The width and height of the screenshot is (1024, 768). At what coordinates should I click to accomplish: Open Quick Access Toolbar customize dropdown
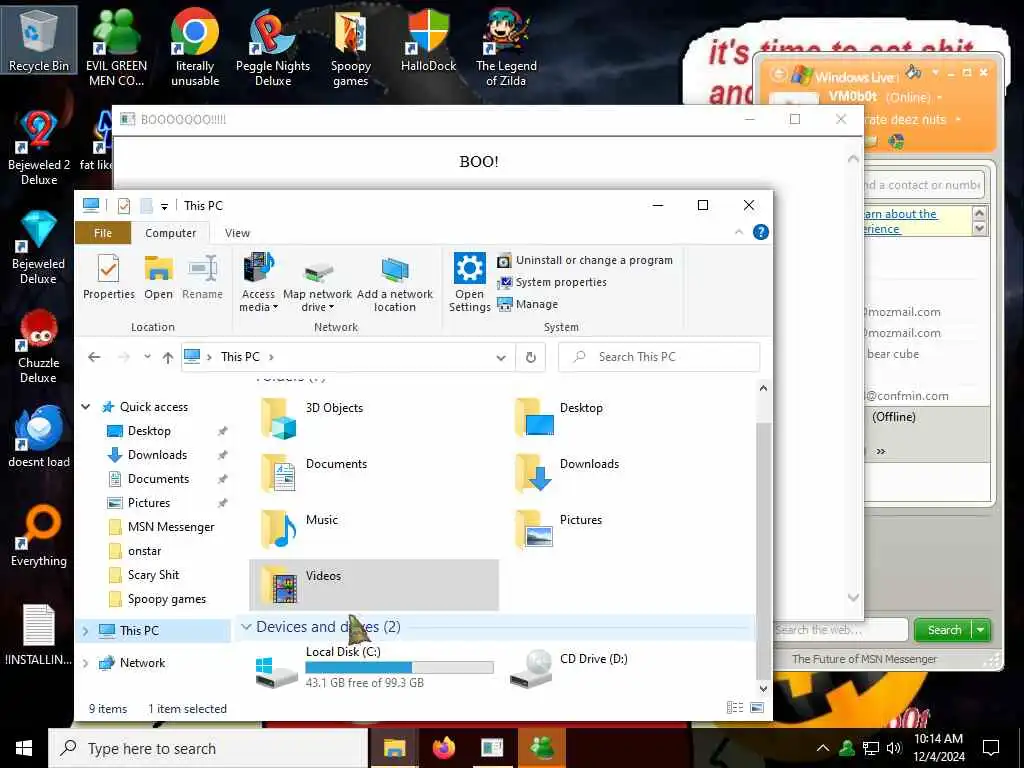(165, 206)
